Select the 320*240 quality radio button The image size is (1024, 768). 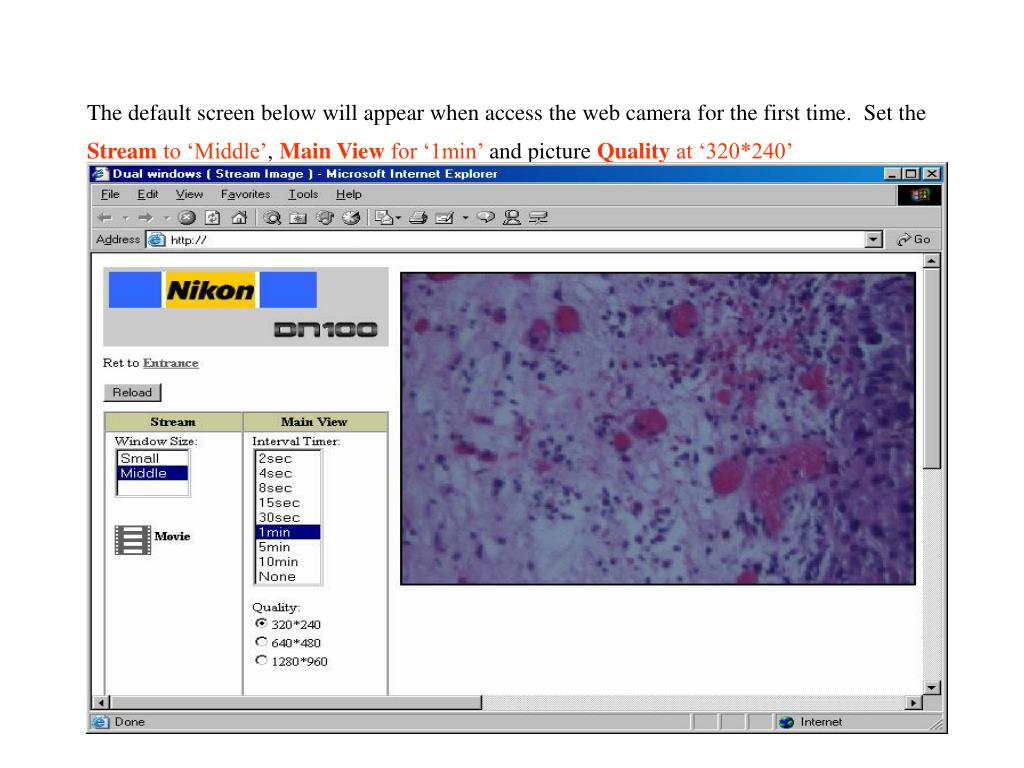point(262,624)
